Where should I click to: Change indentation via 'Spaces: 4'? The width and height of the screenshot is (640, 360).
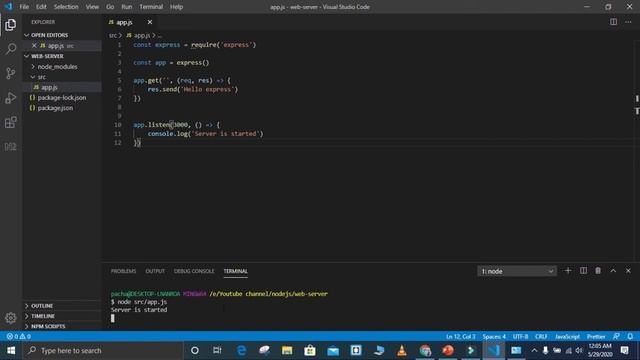tap(494, 336)
